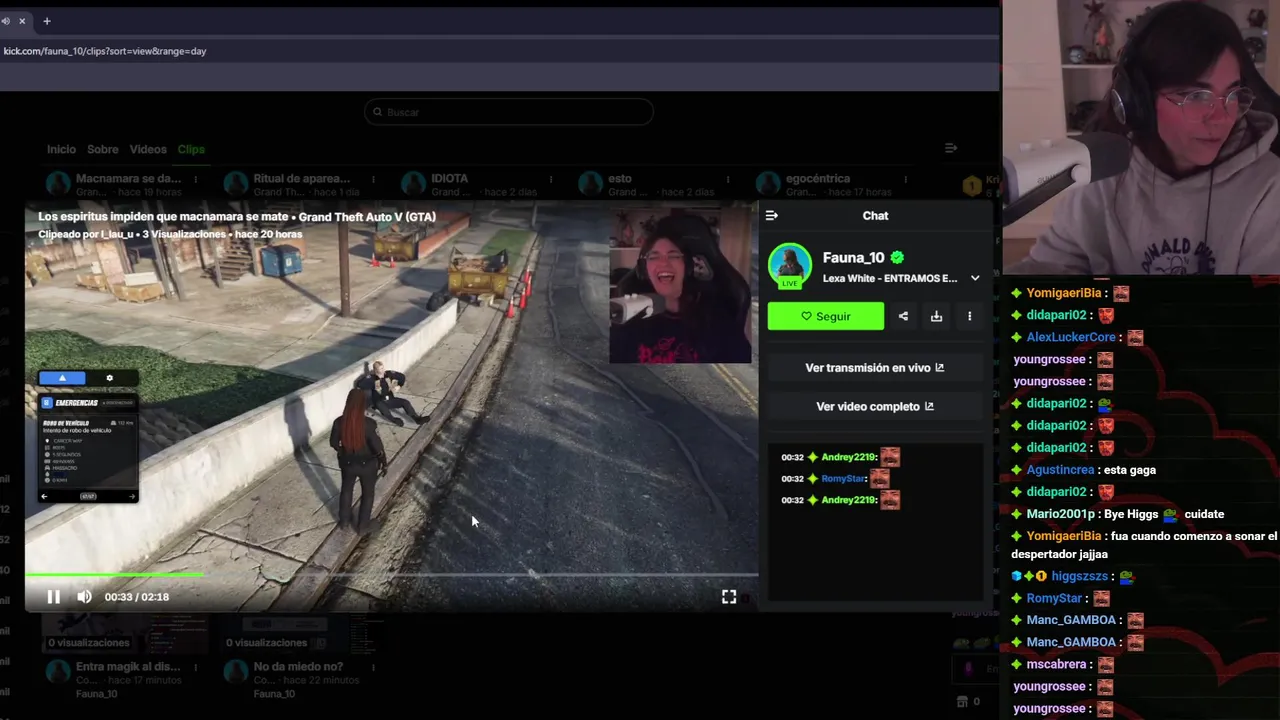Open options menu for 'Macnamara se da...' clip
1280x720 pixels.
[x=195, y=179]
